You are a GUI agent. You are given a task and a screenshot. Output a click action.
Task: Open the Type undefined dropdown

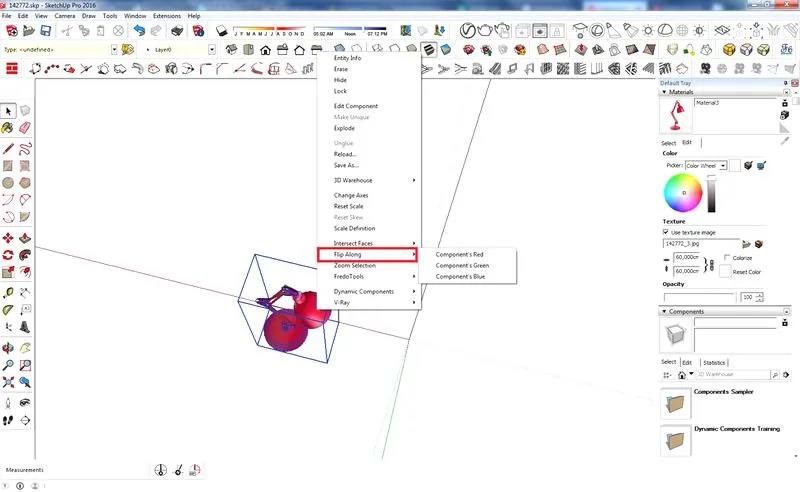coord(114,50)
